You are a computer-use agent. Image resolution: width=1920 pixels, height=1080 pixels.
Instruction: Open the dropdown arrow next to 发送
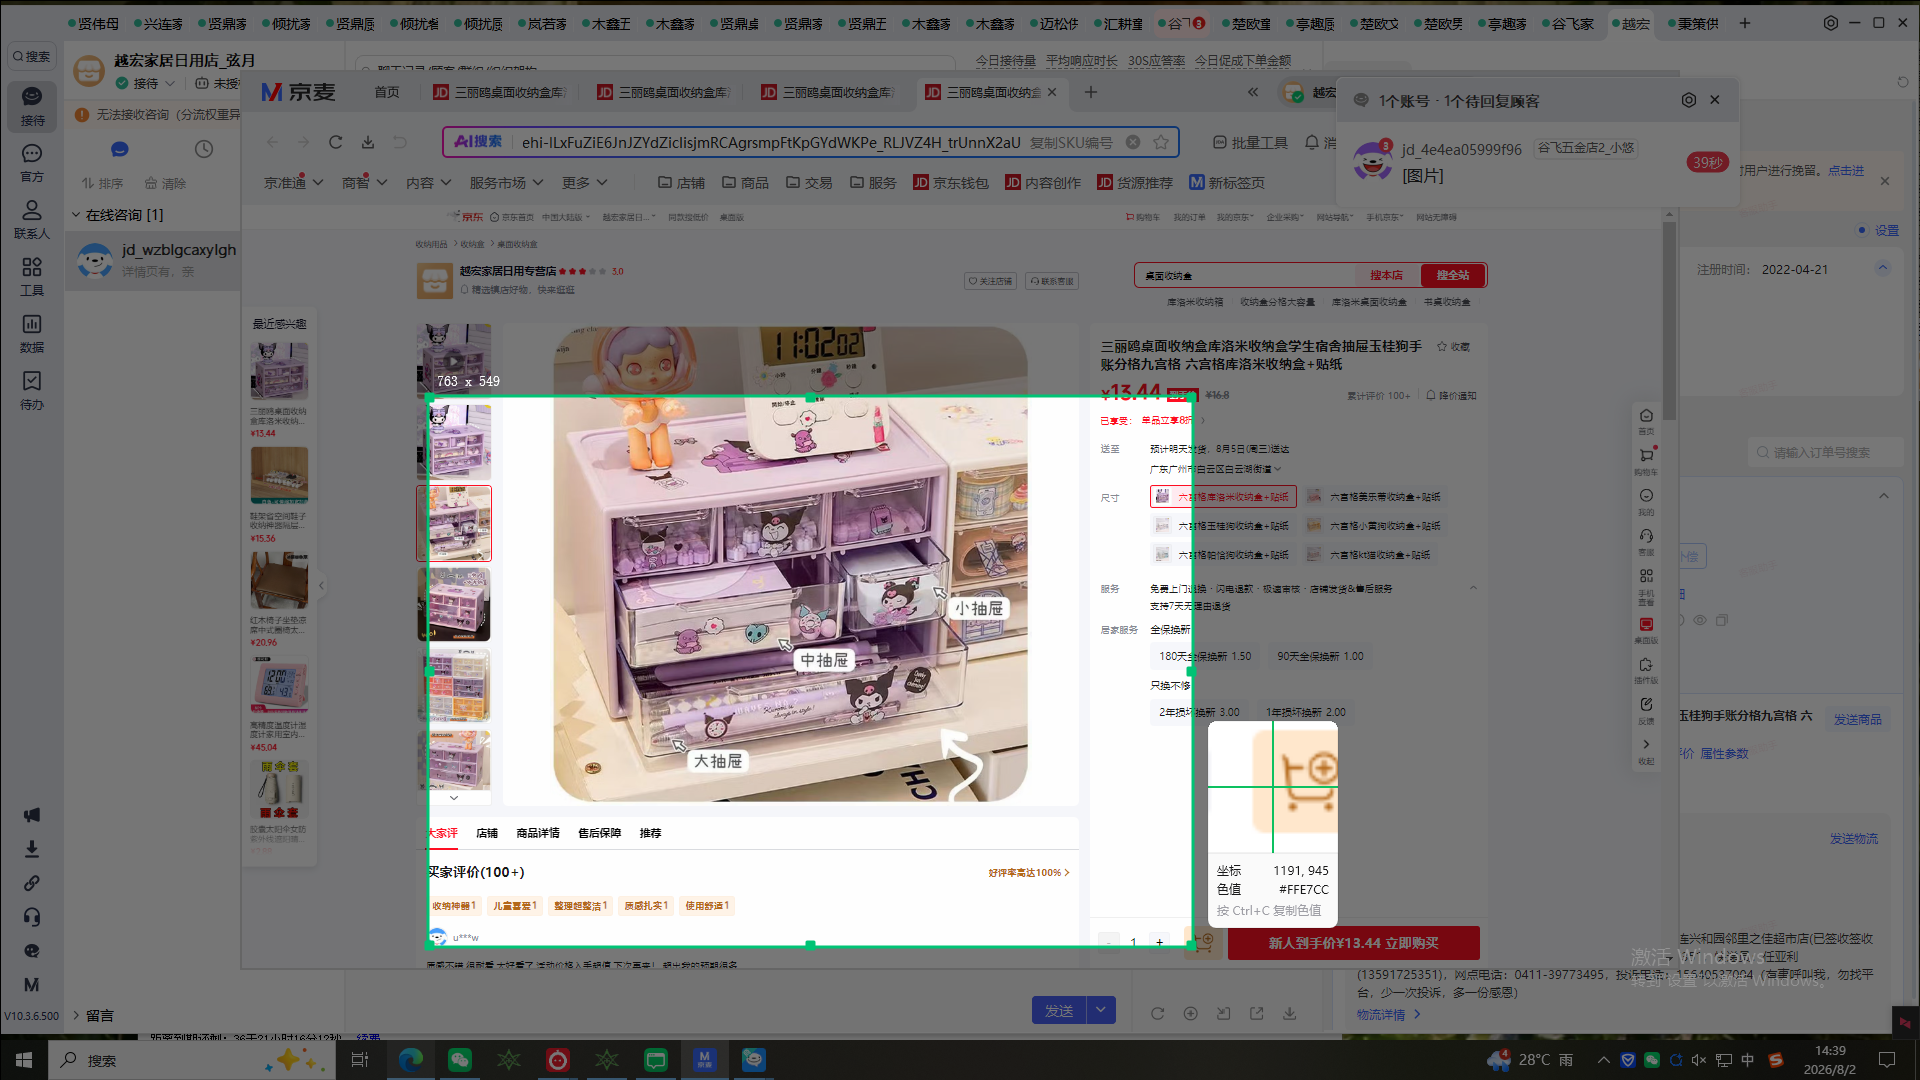click(x=1101, y=1010)
